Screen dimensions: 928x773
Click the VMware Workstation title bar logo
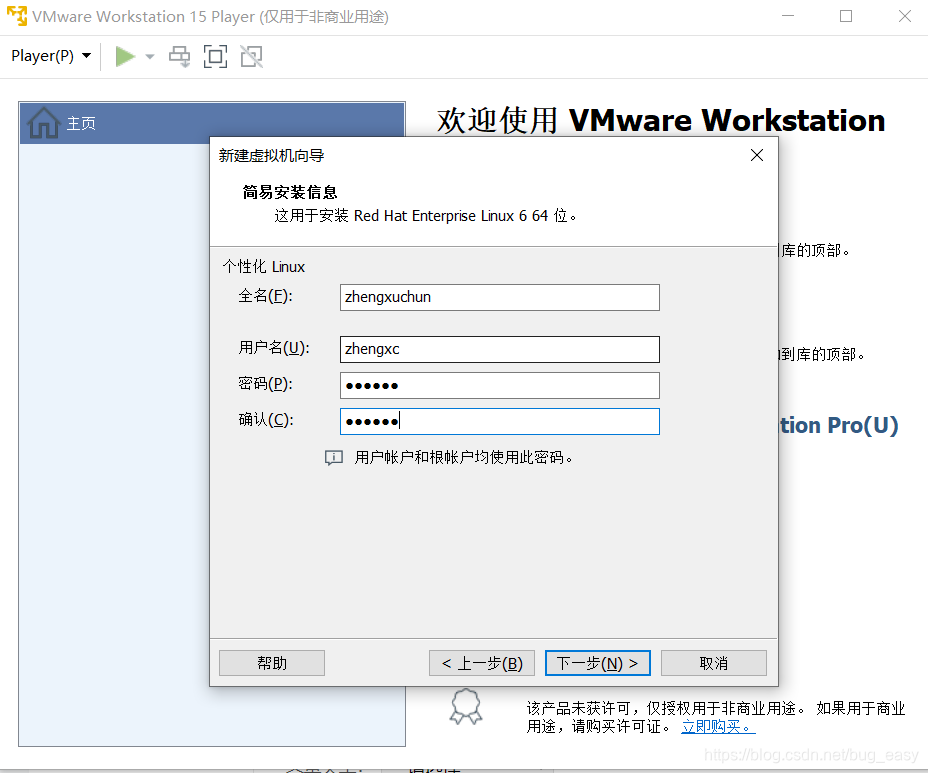(17, 16)
